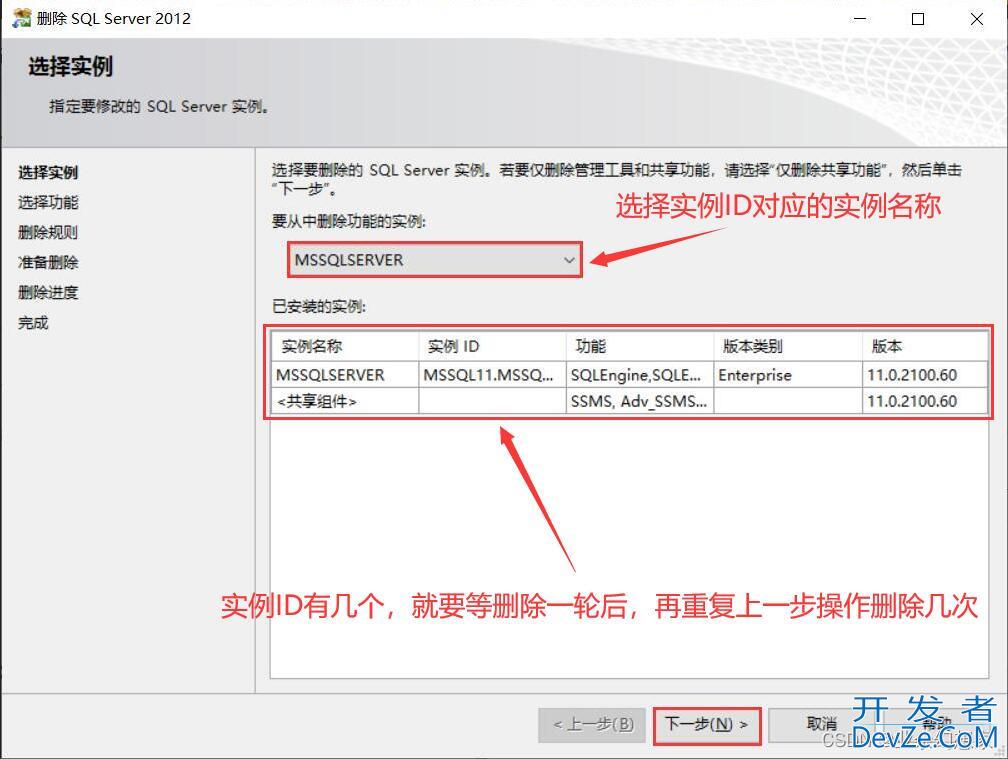Open the MSSQLSERVER instance dropdown
Image resolution: width=1008 pixels, height=759 pixels.
435,260
